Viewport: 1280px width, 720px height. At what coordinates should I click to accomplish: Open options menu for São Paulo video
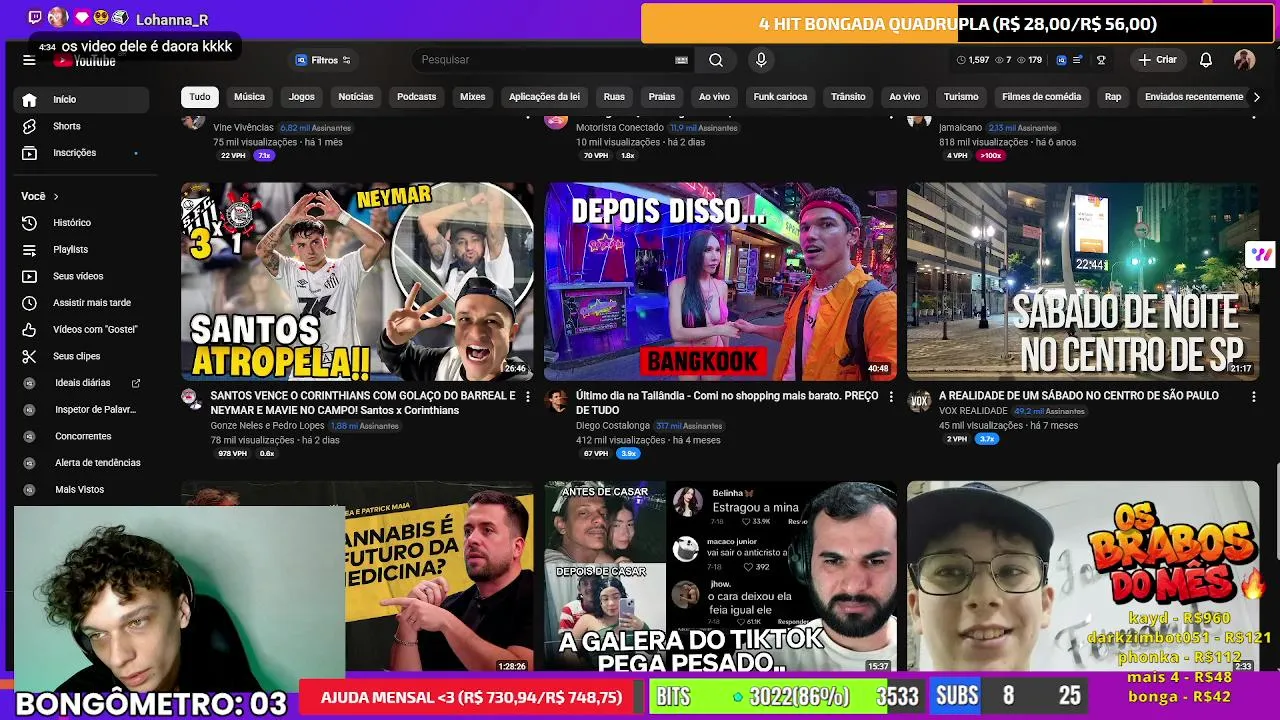point(1254,397)
